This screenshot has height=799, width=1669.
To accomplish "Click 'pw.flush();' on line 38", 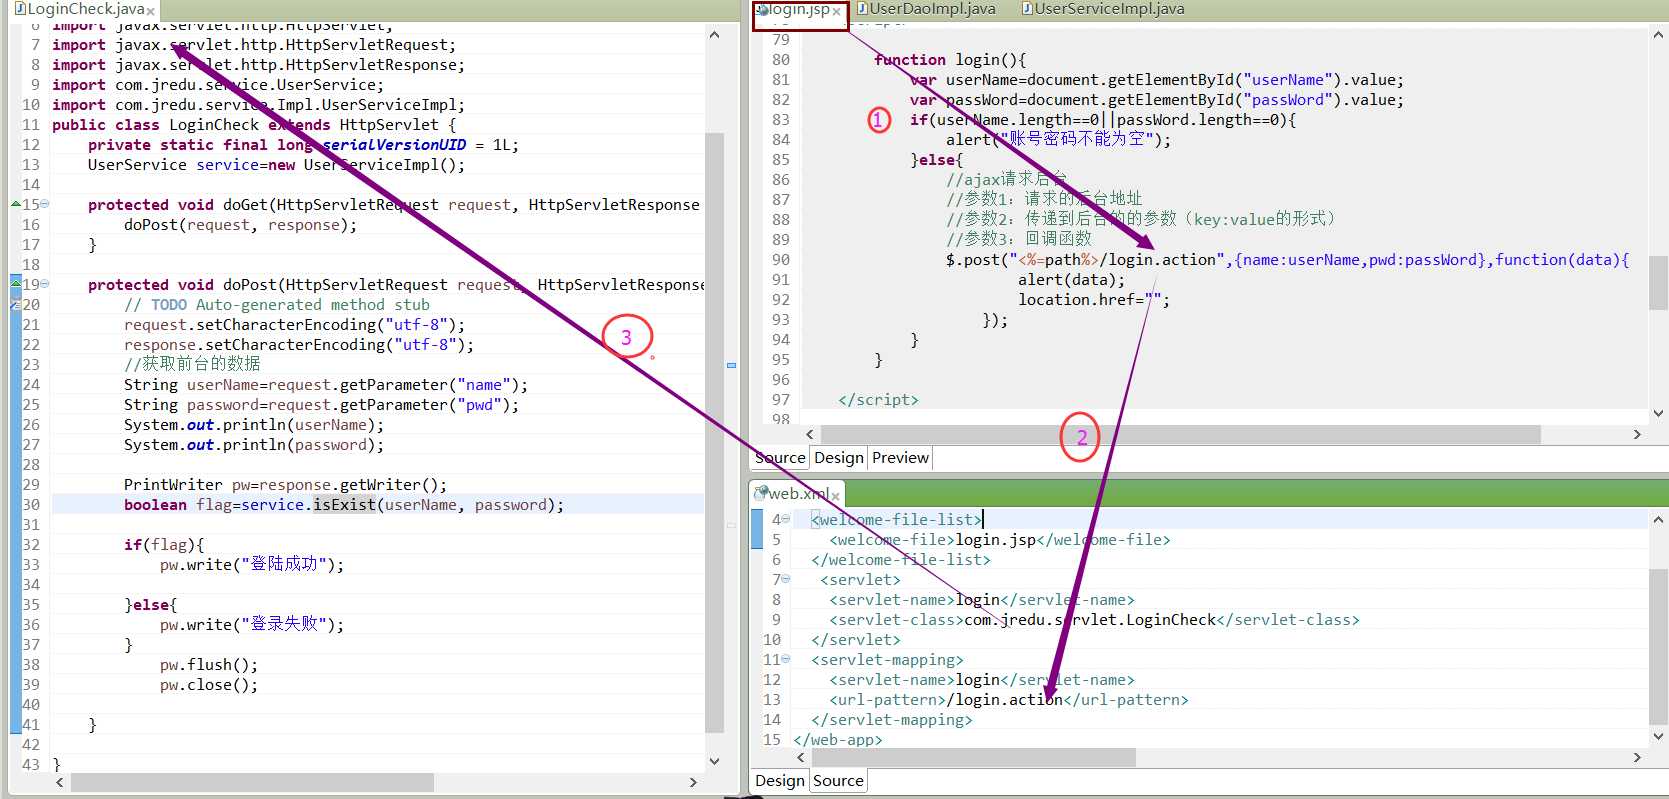I will tap(209, 665).
